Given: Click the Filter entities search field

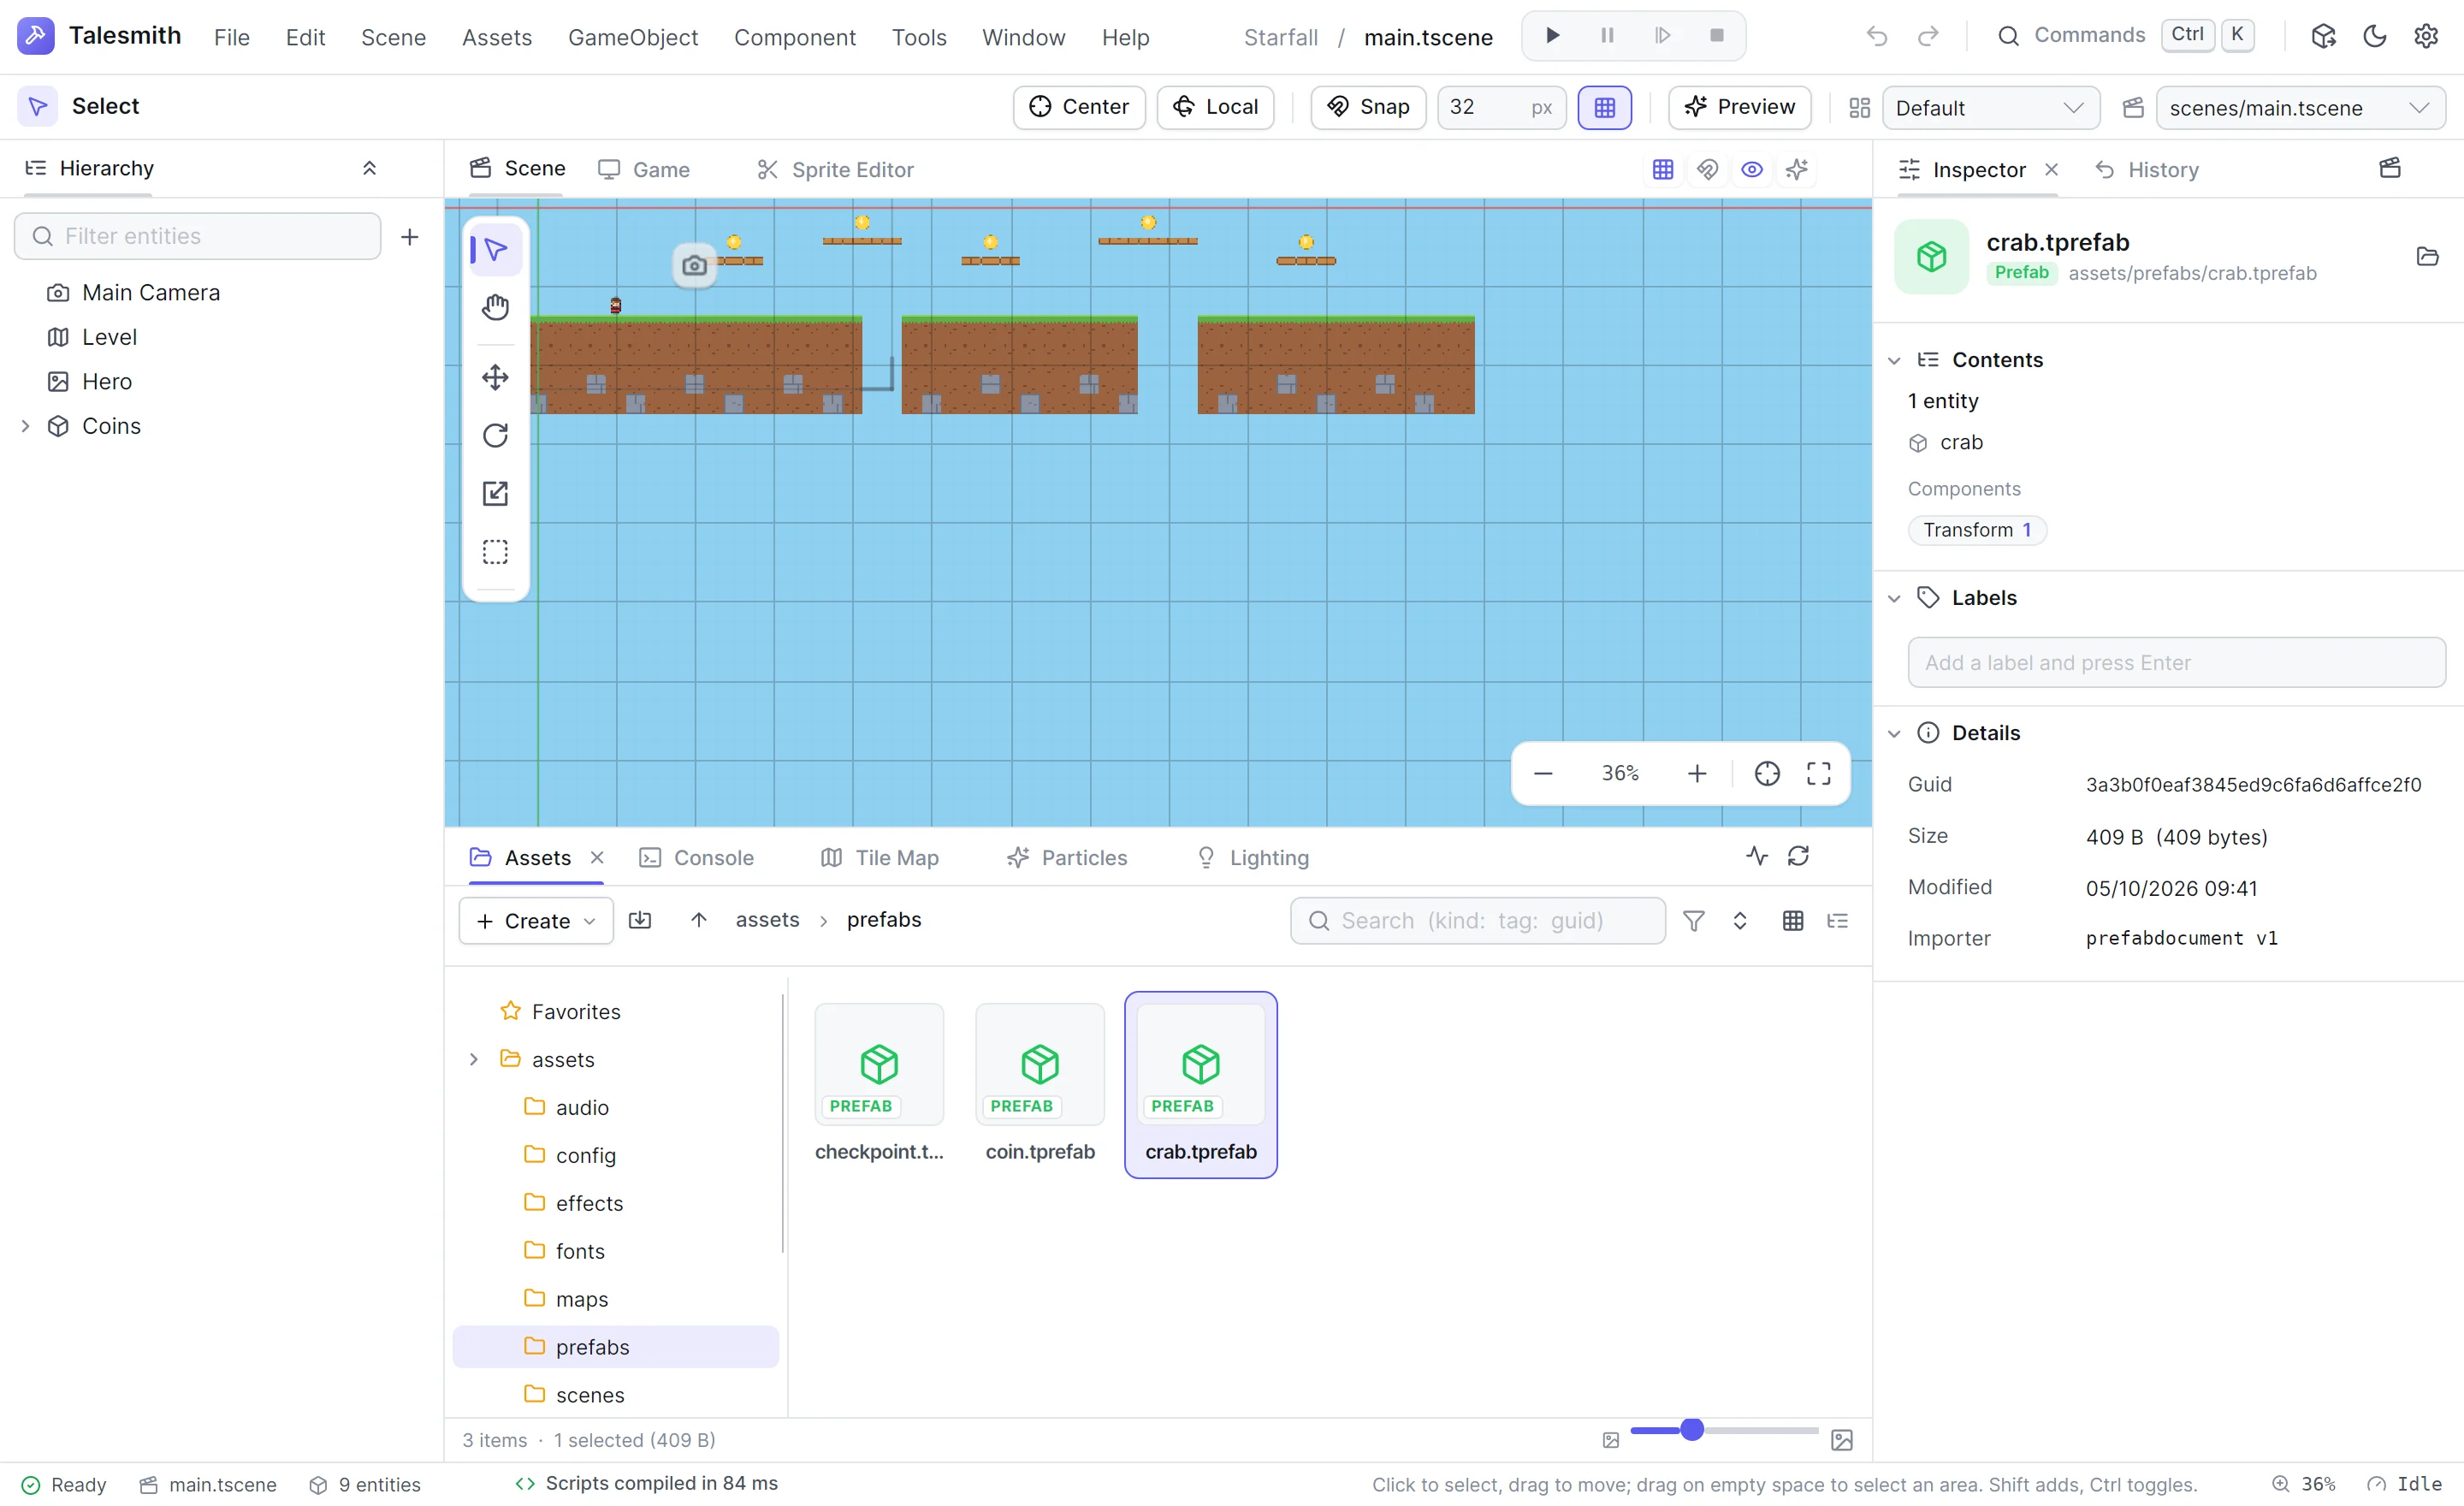Looking at the screenshot, I should [x=197, y=236].
